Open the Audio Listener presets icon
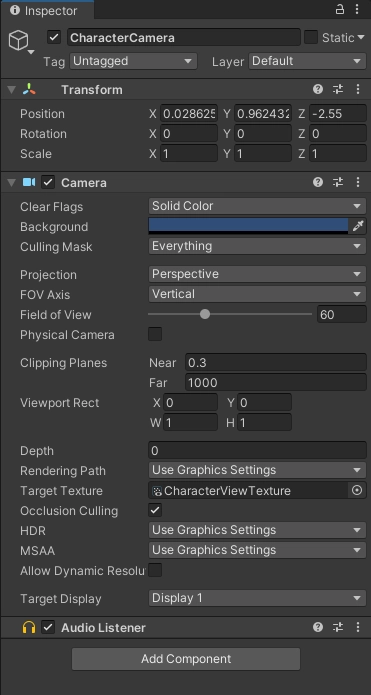 [338, 627]
